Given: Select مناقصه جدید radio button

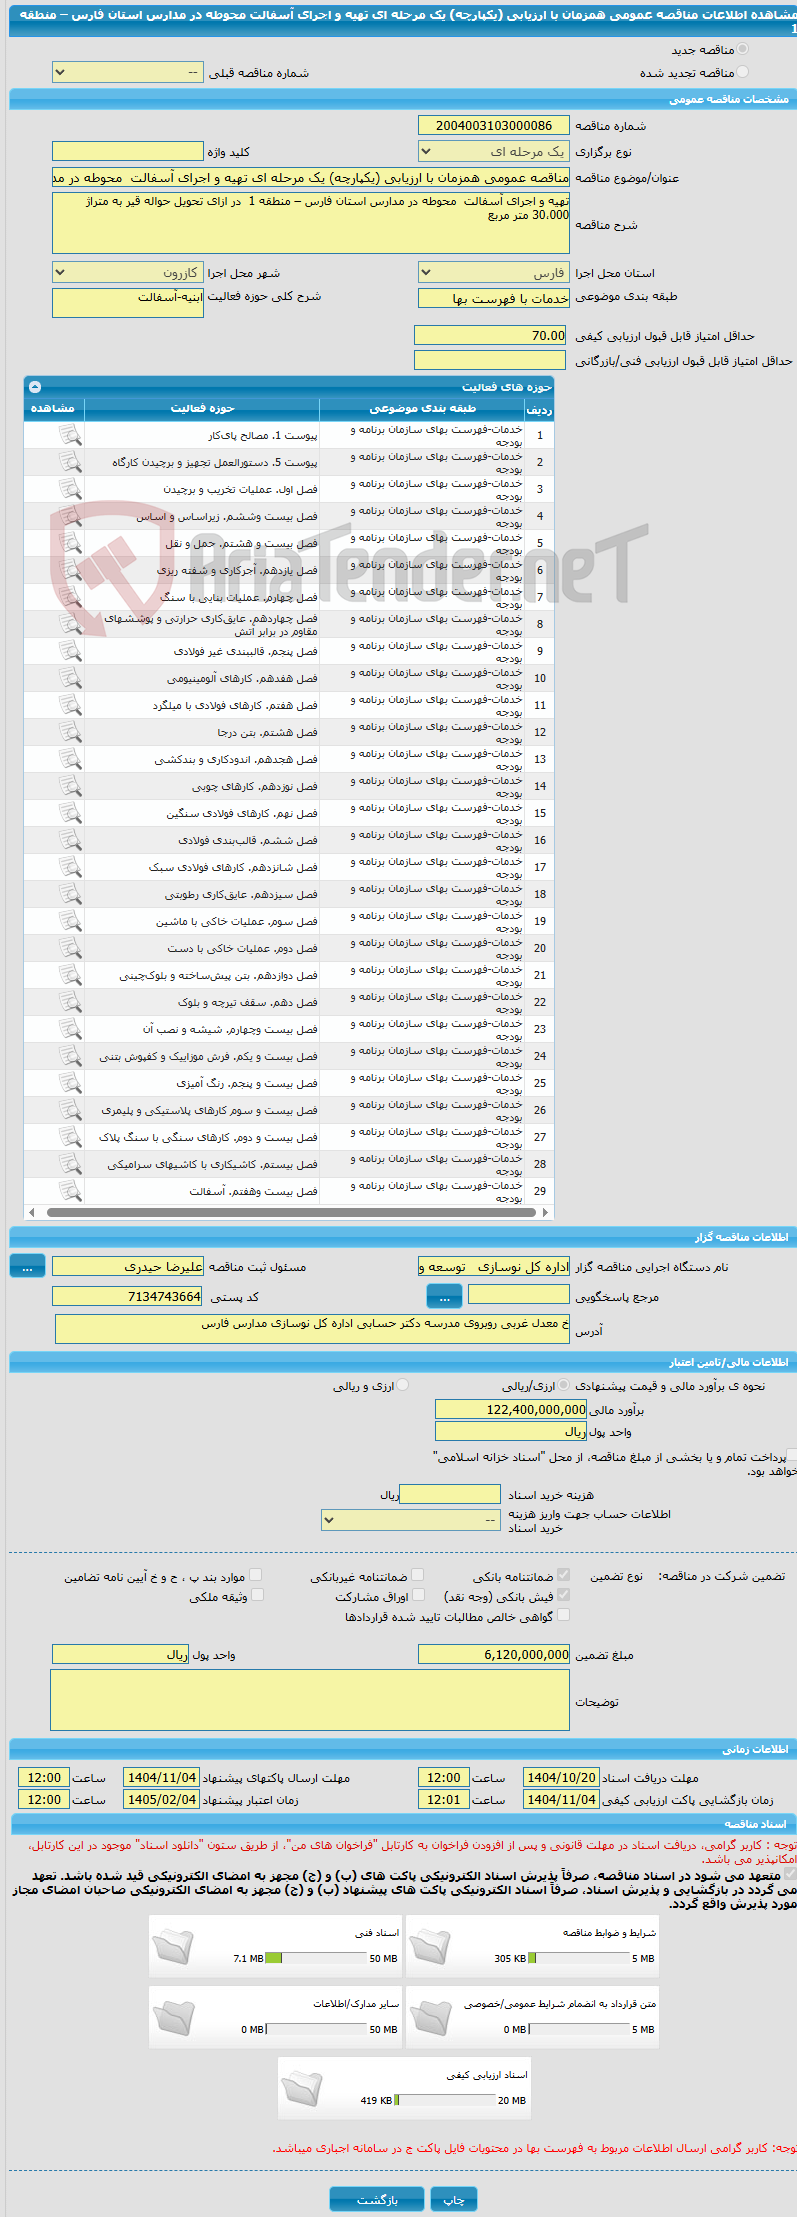Looking at the screenshot, I should tap(742, 49).
